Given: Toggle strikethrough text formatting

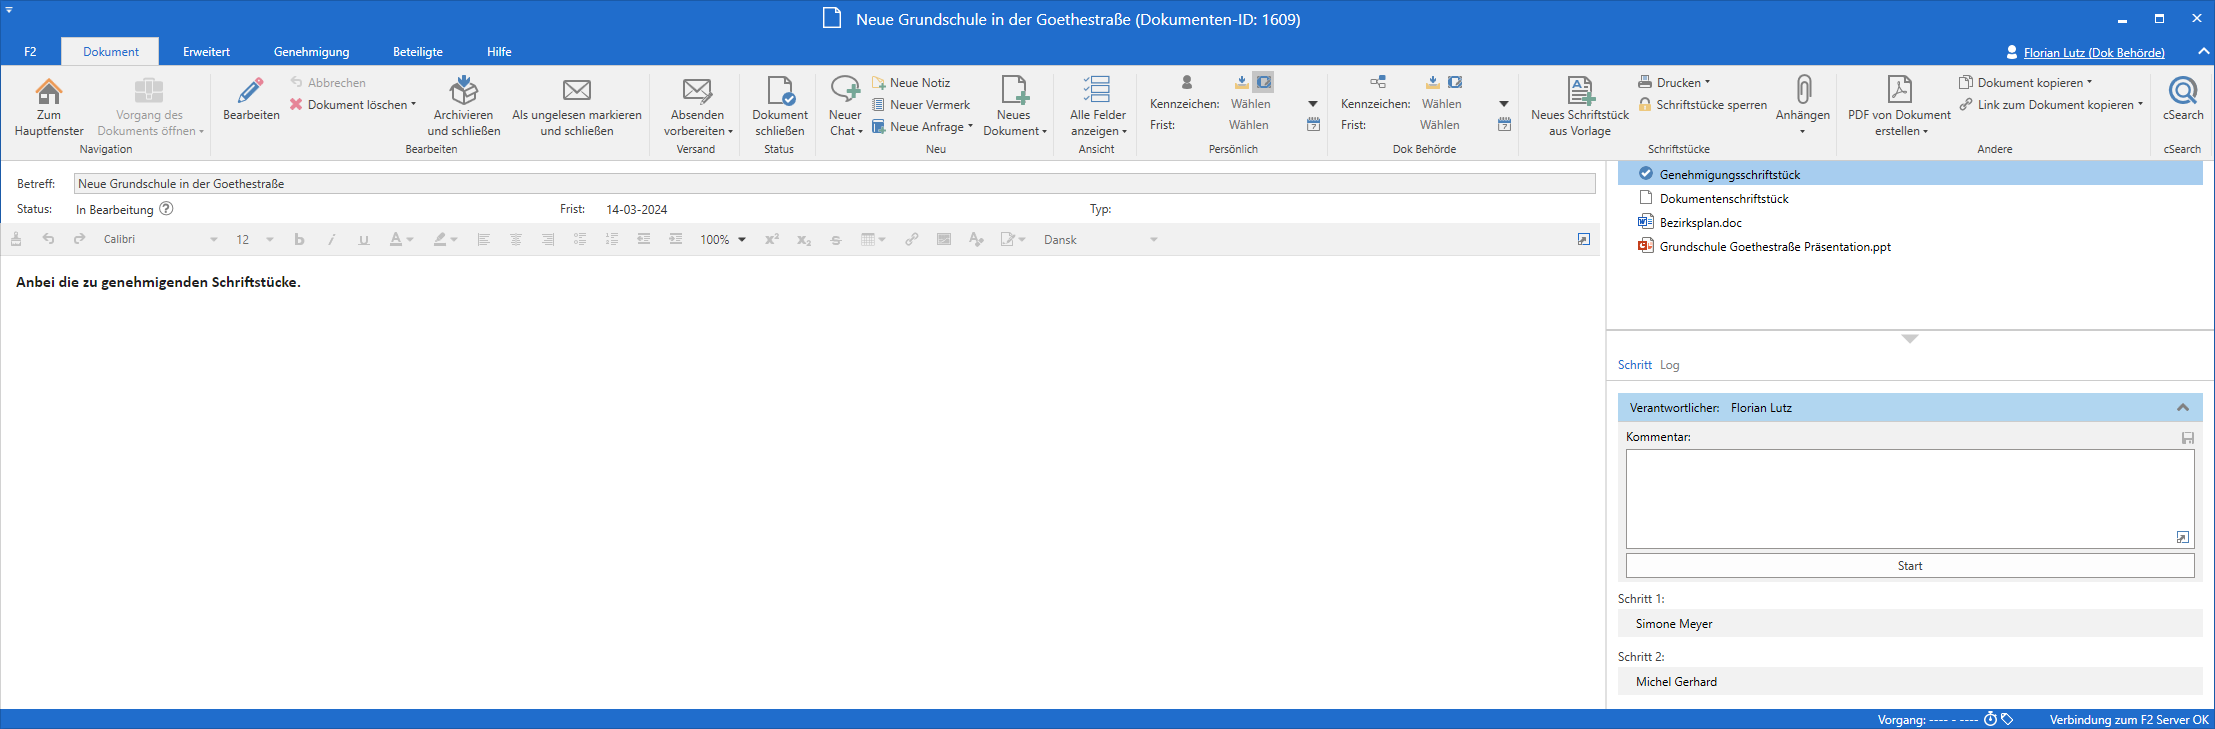Looking at the screenshot, I should (x=836, y=240).
